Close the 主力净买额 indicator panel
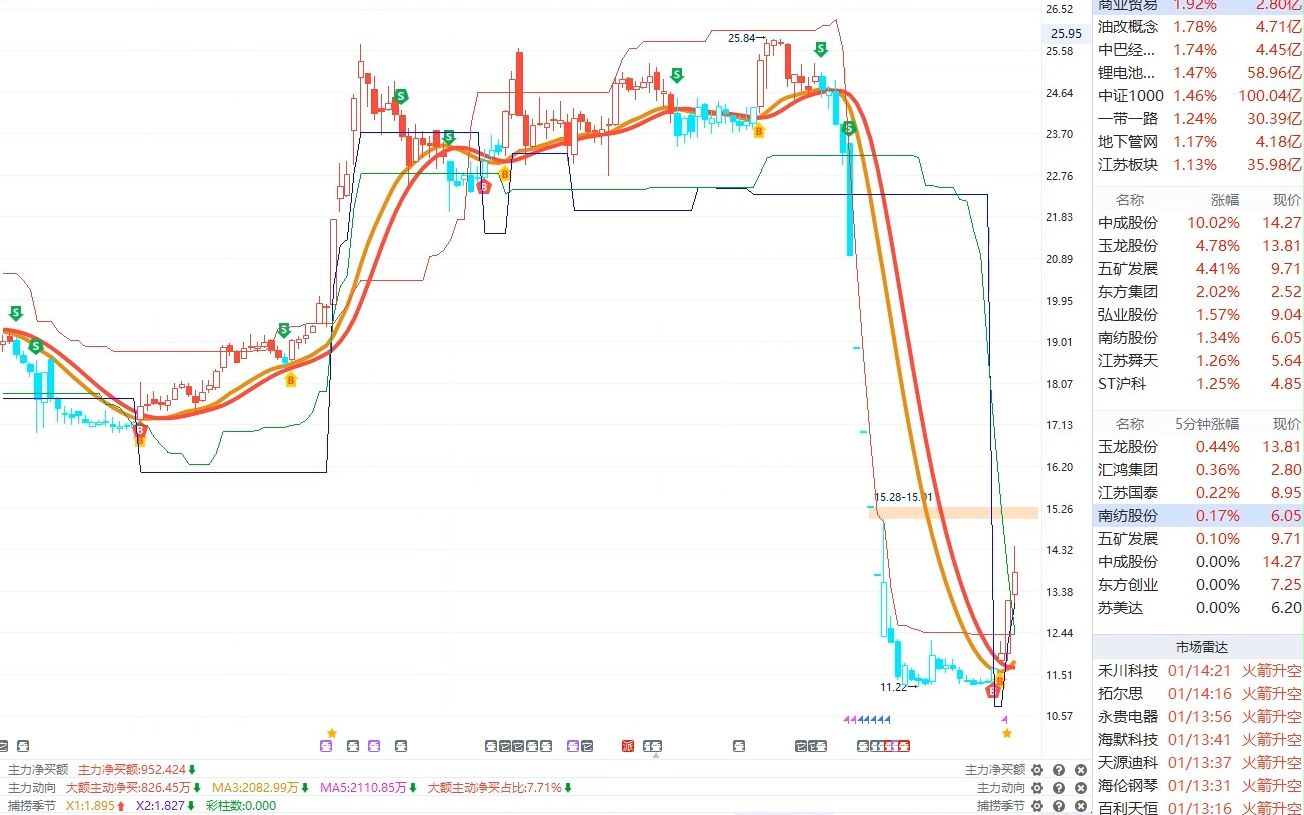The image size is (1304, 815). (1080, 770)
